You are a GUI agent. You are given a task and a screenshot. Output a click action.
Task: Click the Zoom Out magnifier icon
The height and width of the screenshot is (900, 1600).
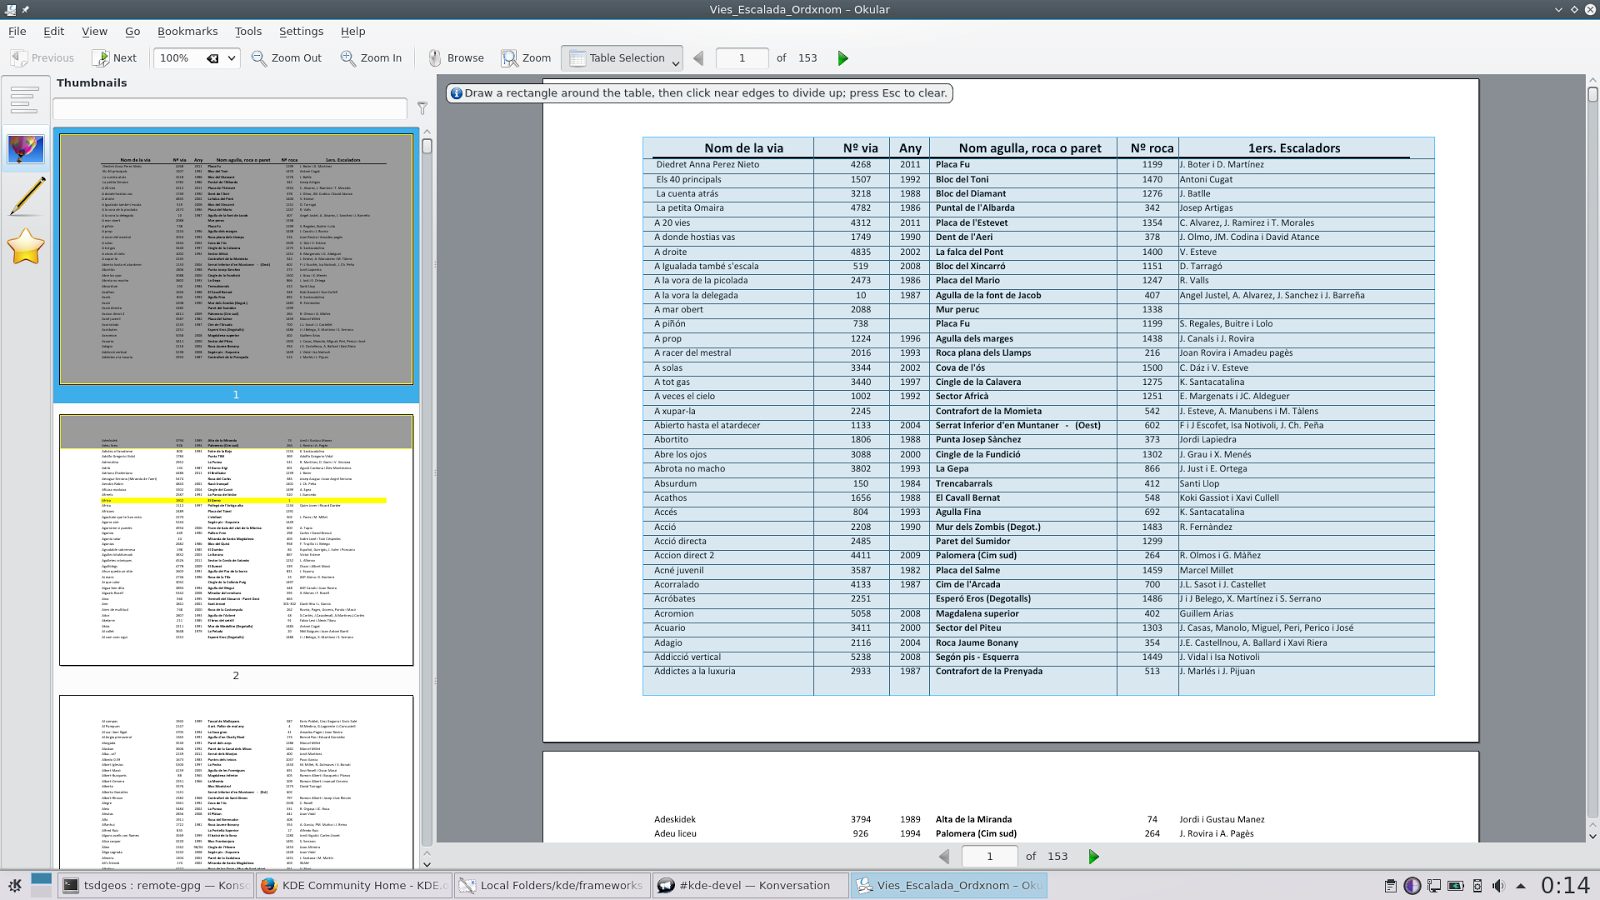click(x=257, y=58)
